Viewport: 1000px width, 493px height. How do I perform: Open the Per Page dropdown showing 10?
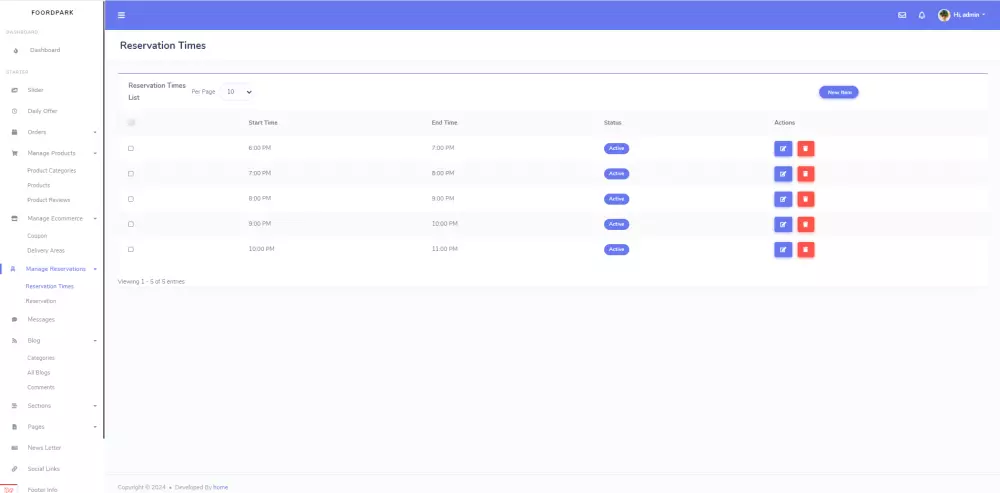point(238,92)
